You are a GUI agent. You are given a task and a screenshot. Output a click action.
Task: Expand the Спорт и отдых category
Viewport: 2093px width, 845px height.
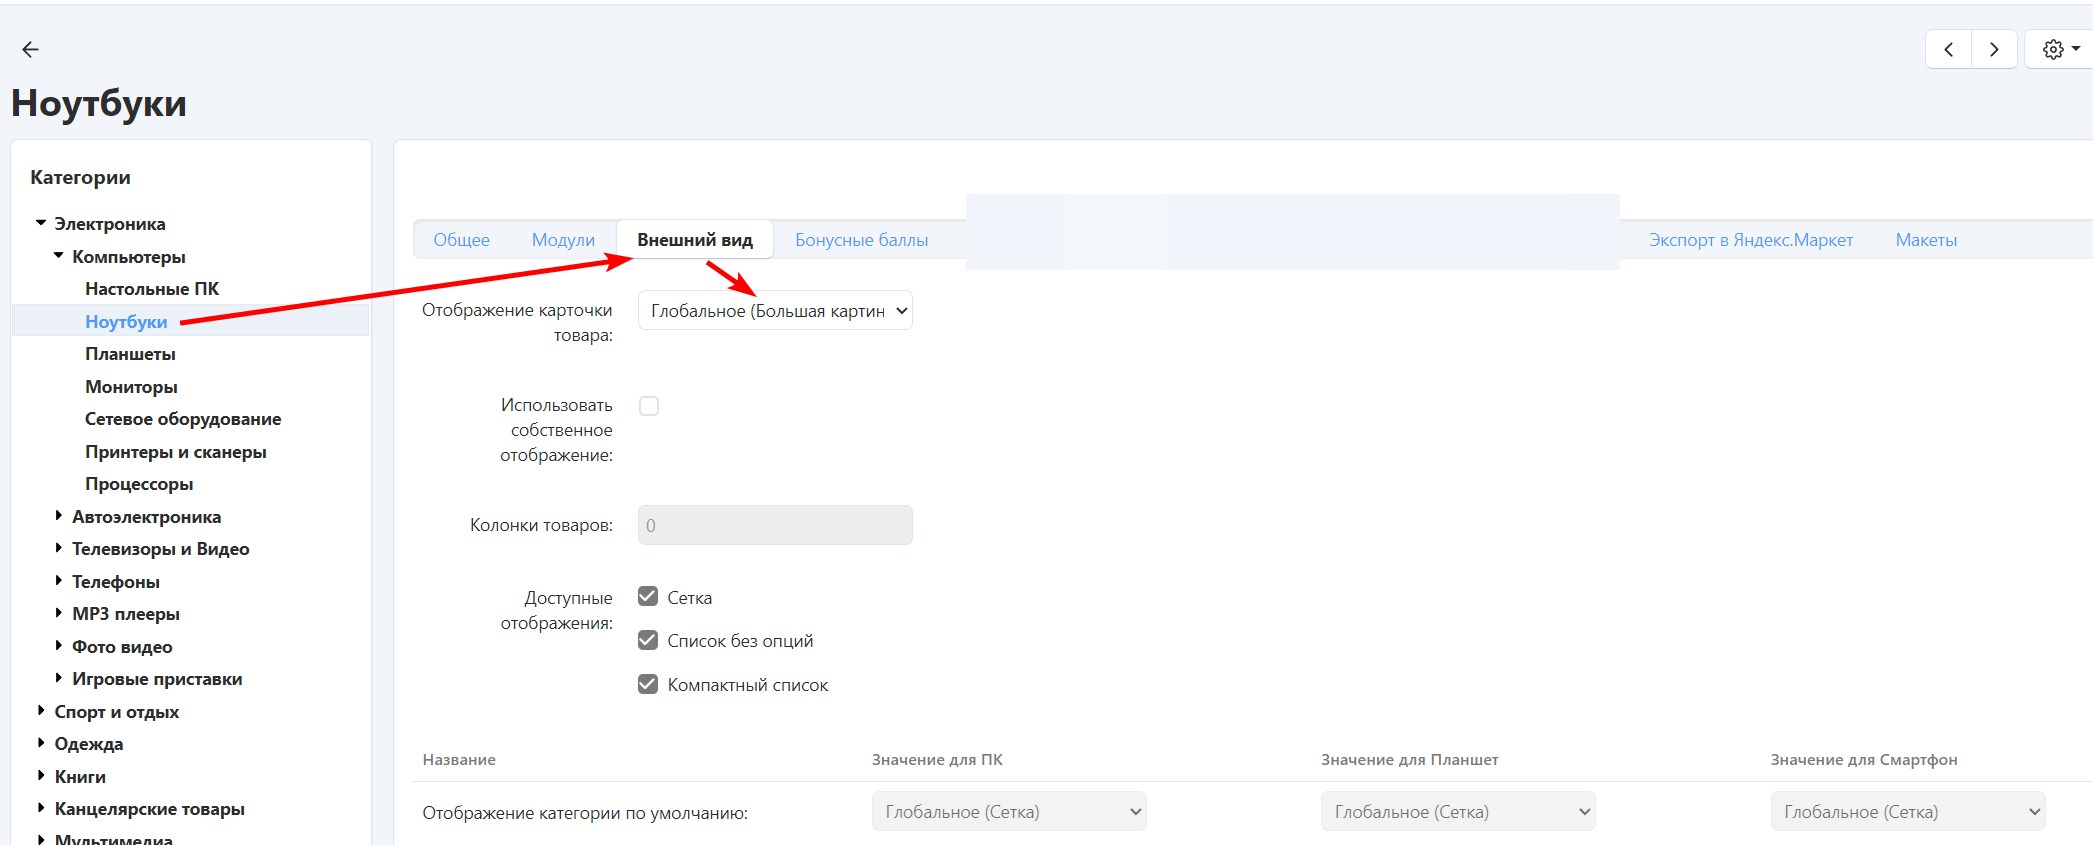(41, 711)
